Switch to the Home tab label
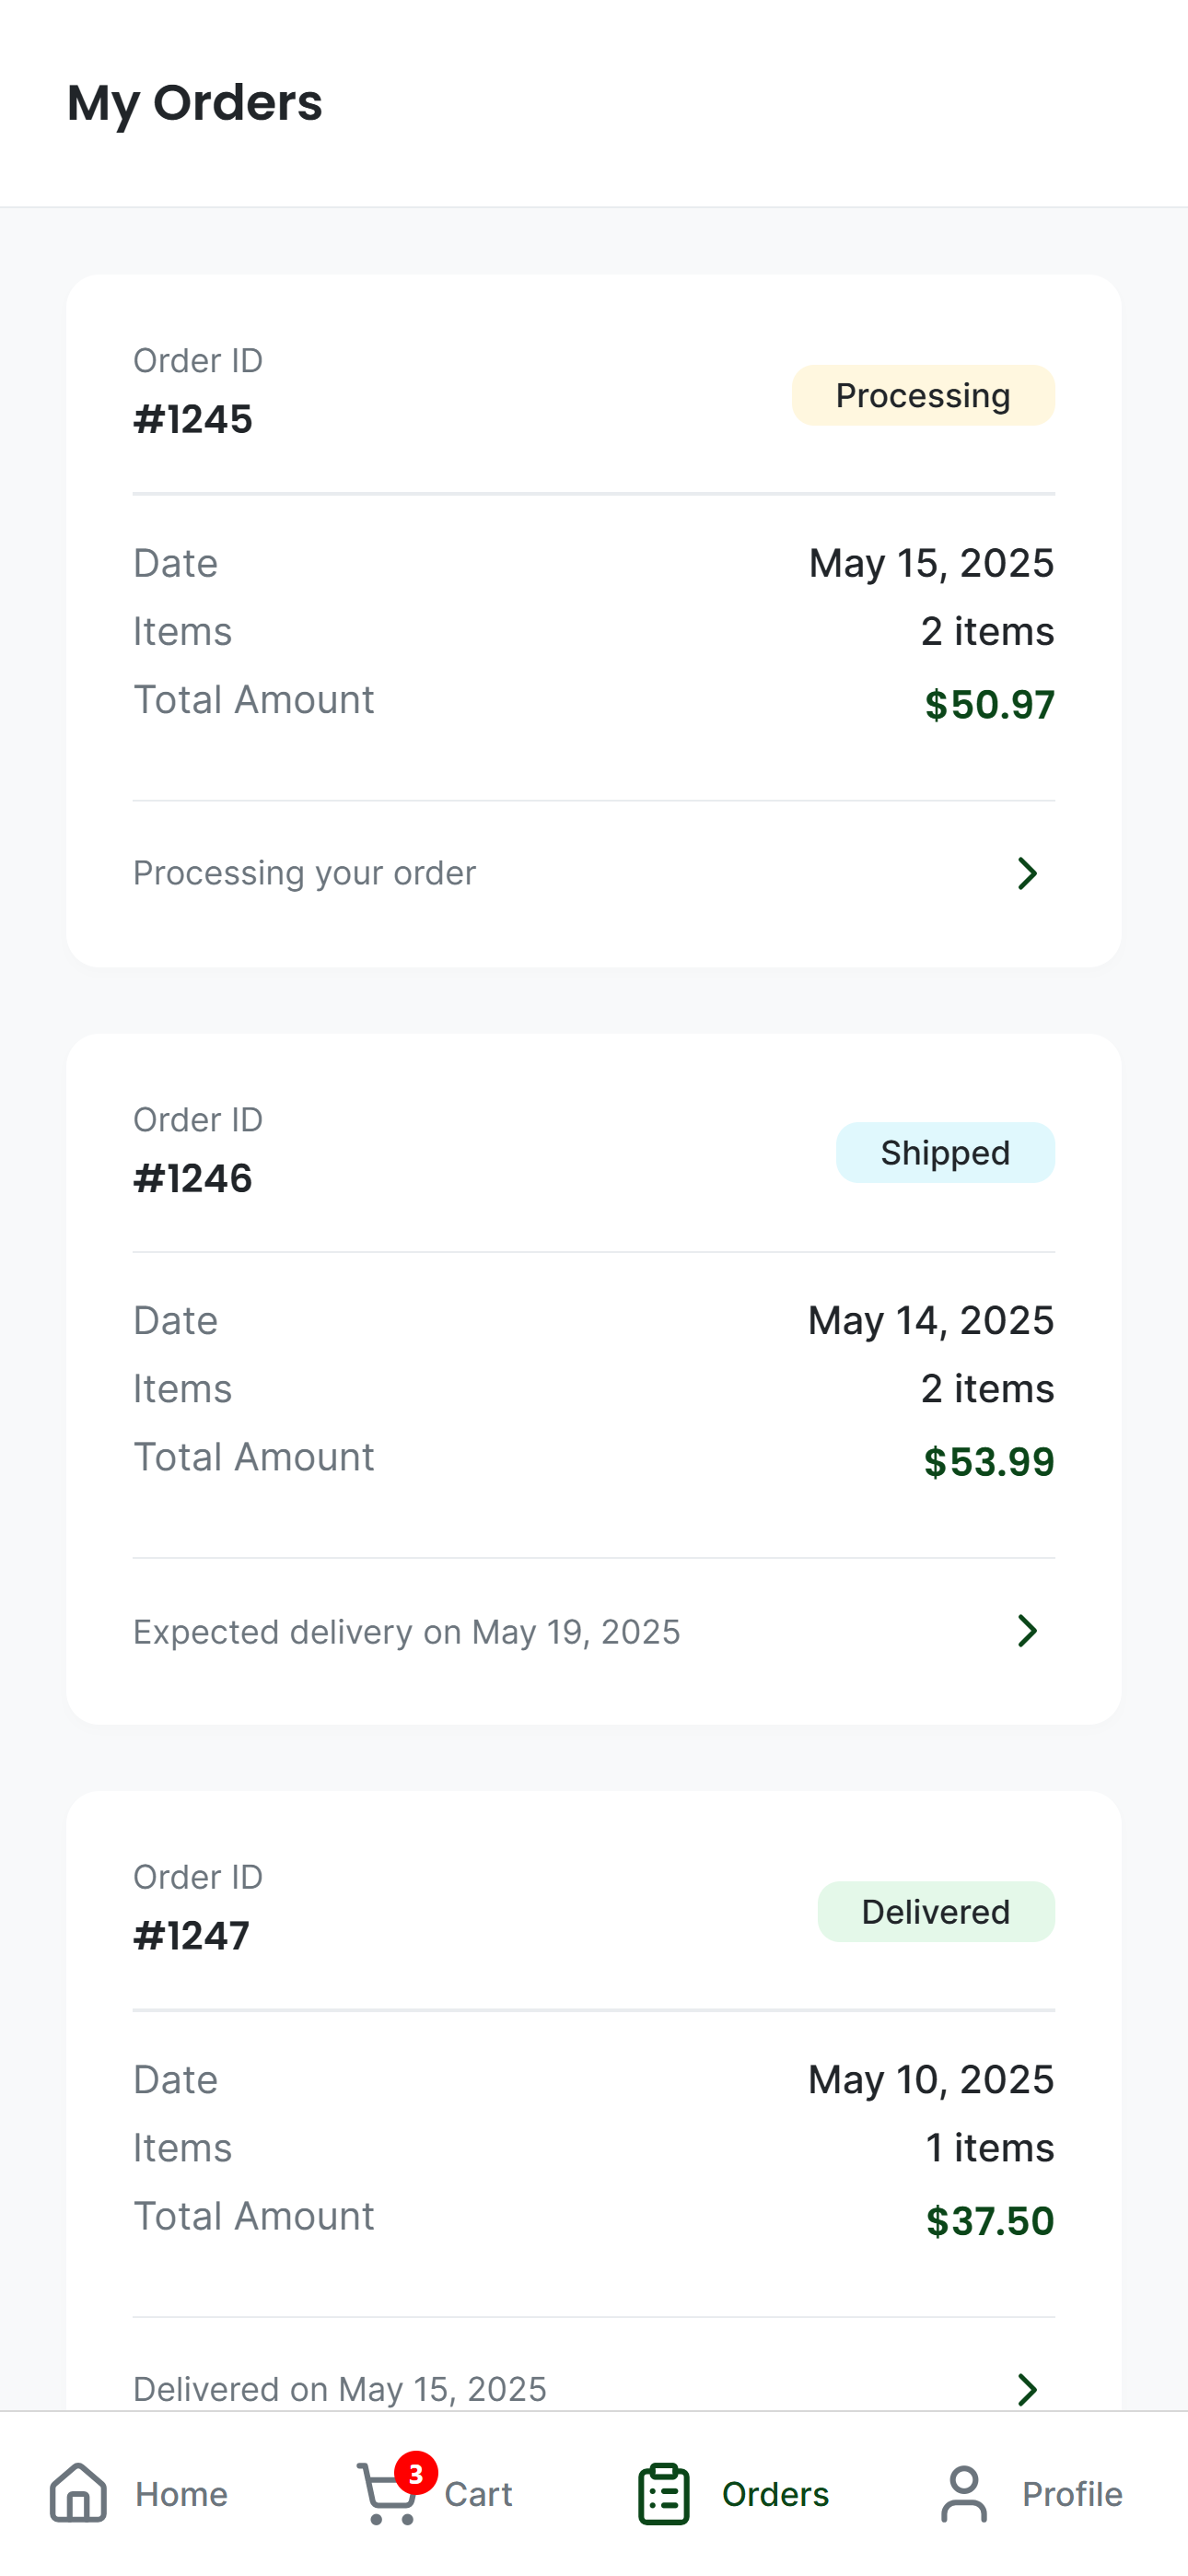The width and height of the screenshot is (1188, 2576). [x=182, y=2494]
